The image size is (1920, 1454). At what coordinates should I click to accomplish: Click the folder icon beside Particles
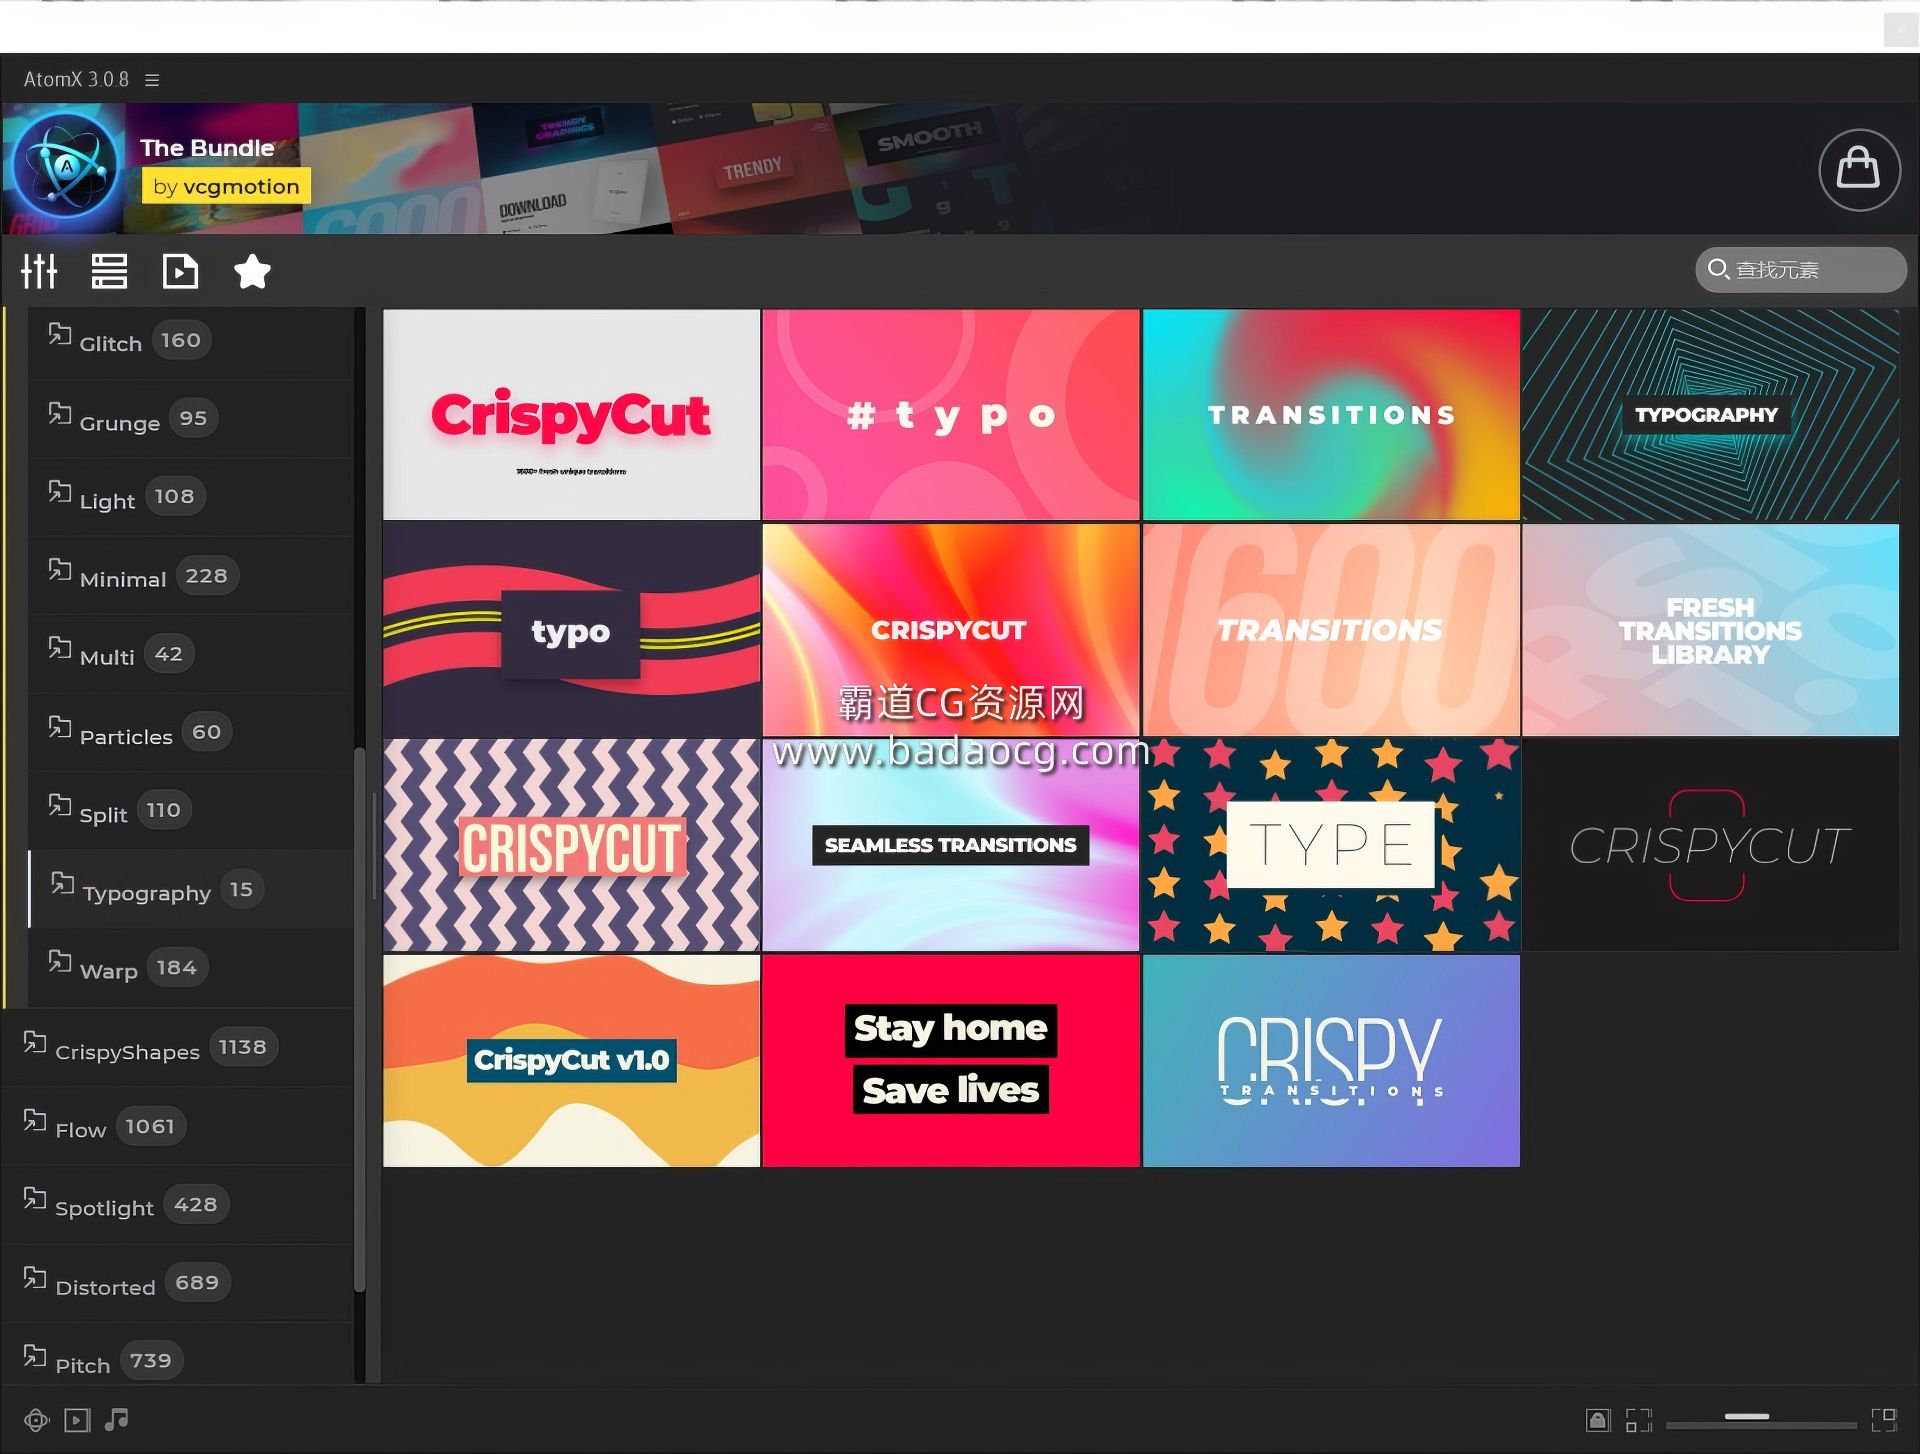[60, 727]
